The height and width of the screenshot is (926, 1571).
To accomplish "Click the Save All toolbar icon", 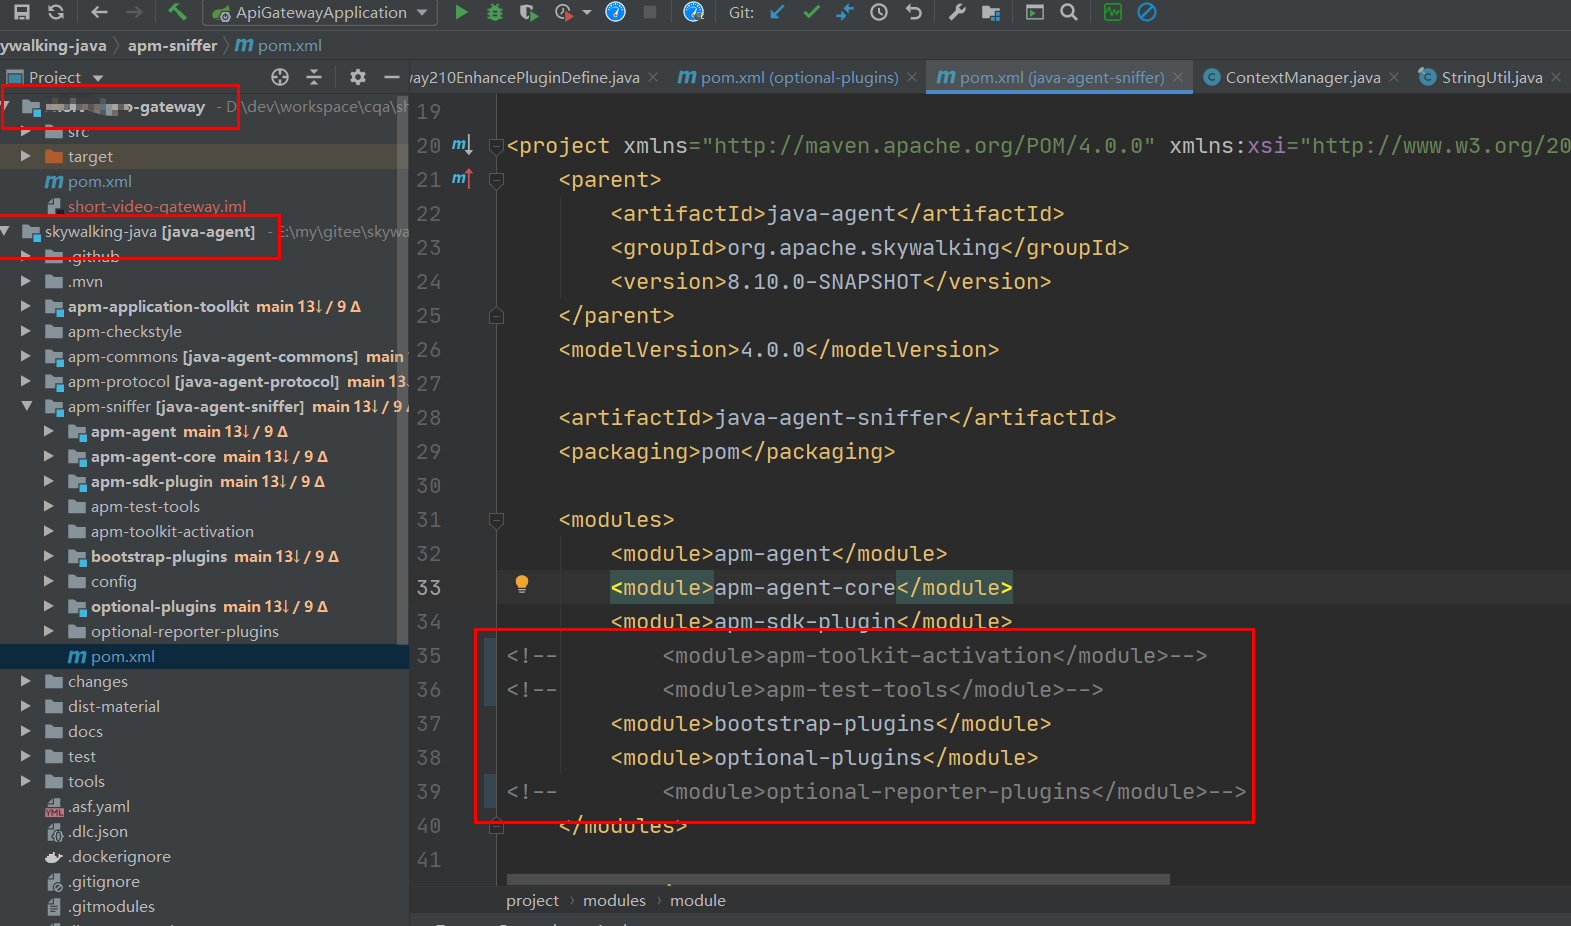I will pyautogui.click(x=22, y=12).
